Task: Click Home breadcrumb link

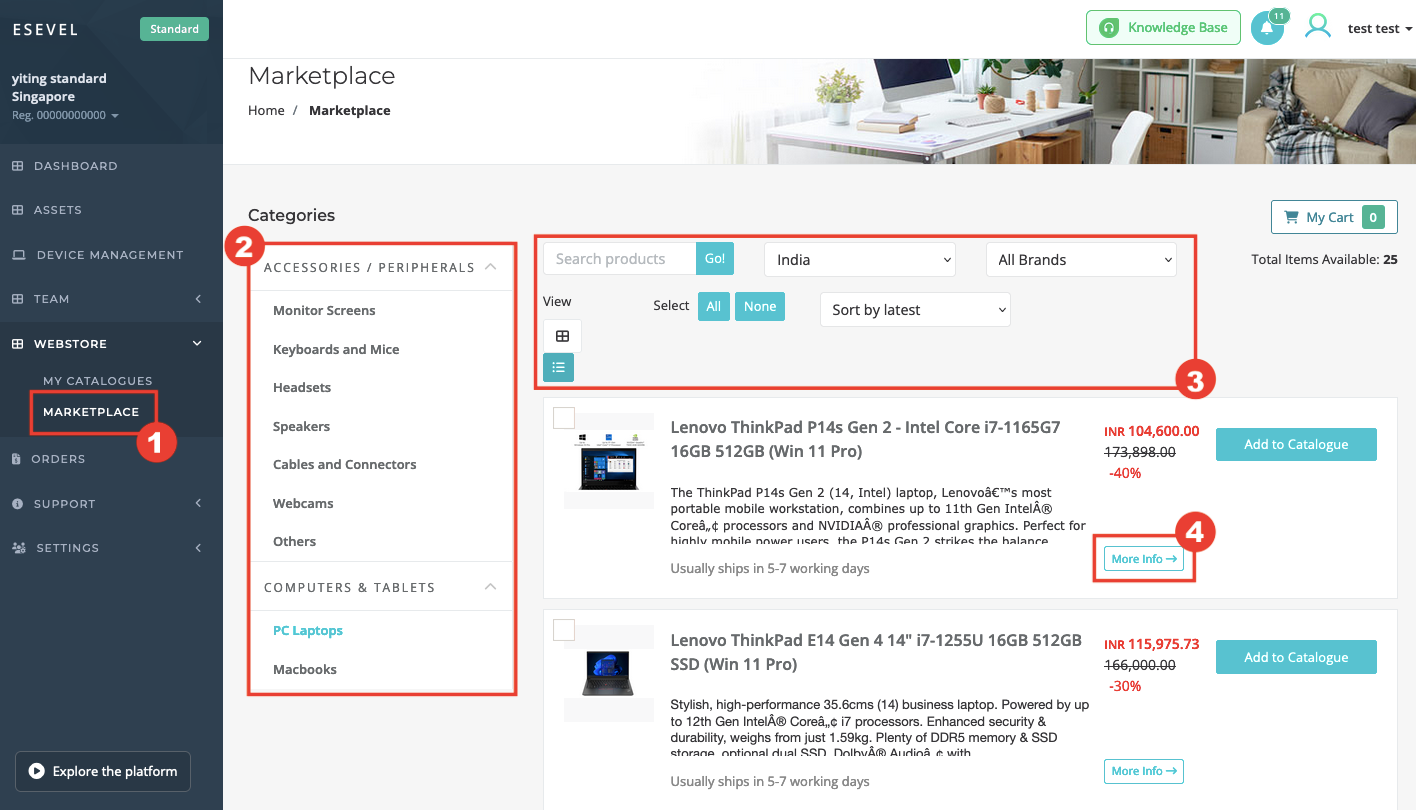Action: click(266, 110)
